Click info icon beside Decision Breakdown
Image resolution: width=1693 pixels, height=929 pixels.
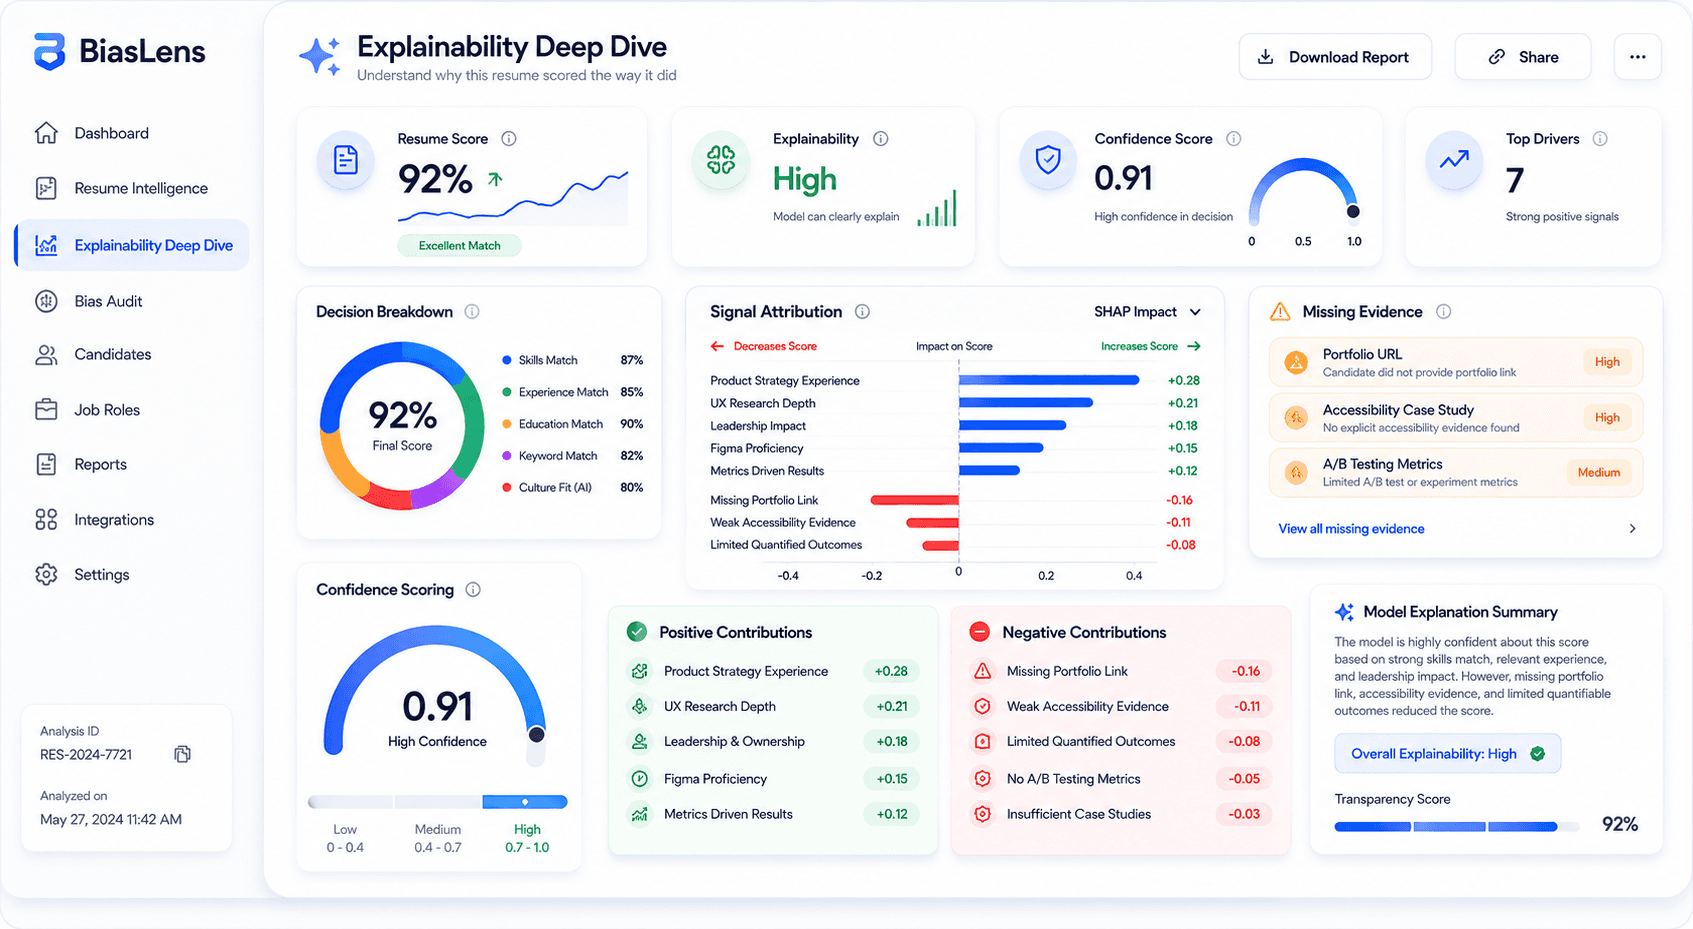[472, 312]
